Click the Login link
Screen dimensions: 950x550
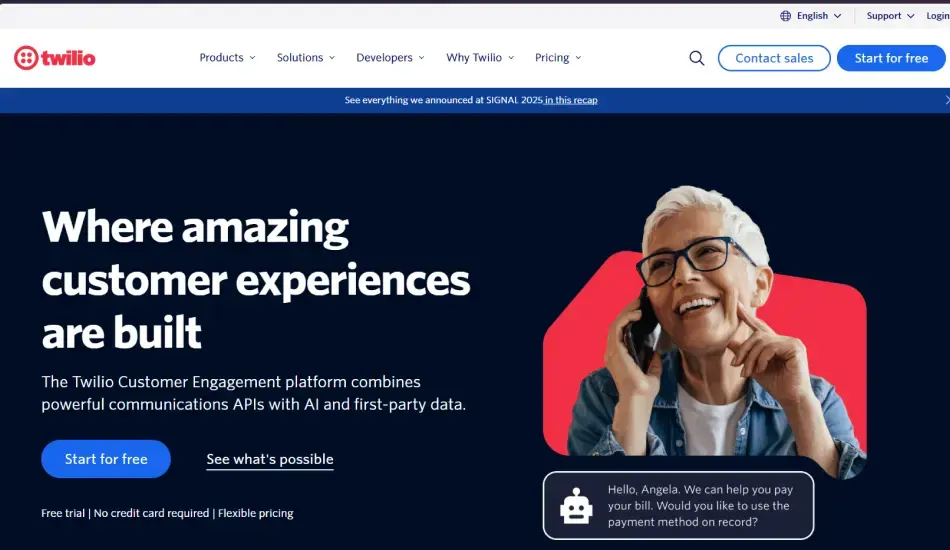pyautogui.click(x=937, y=16)
